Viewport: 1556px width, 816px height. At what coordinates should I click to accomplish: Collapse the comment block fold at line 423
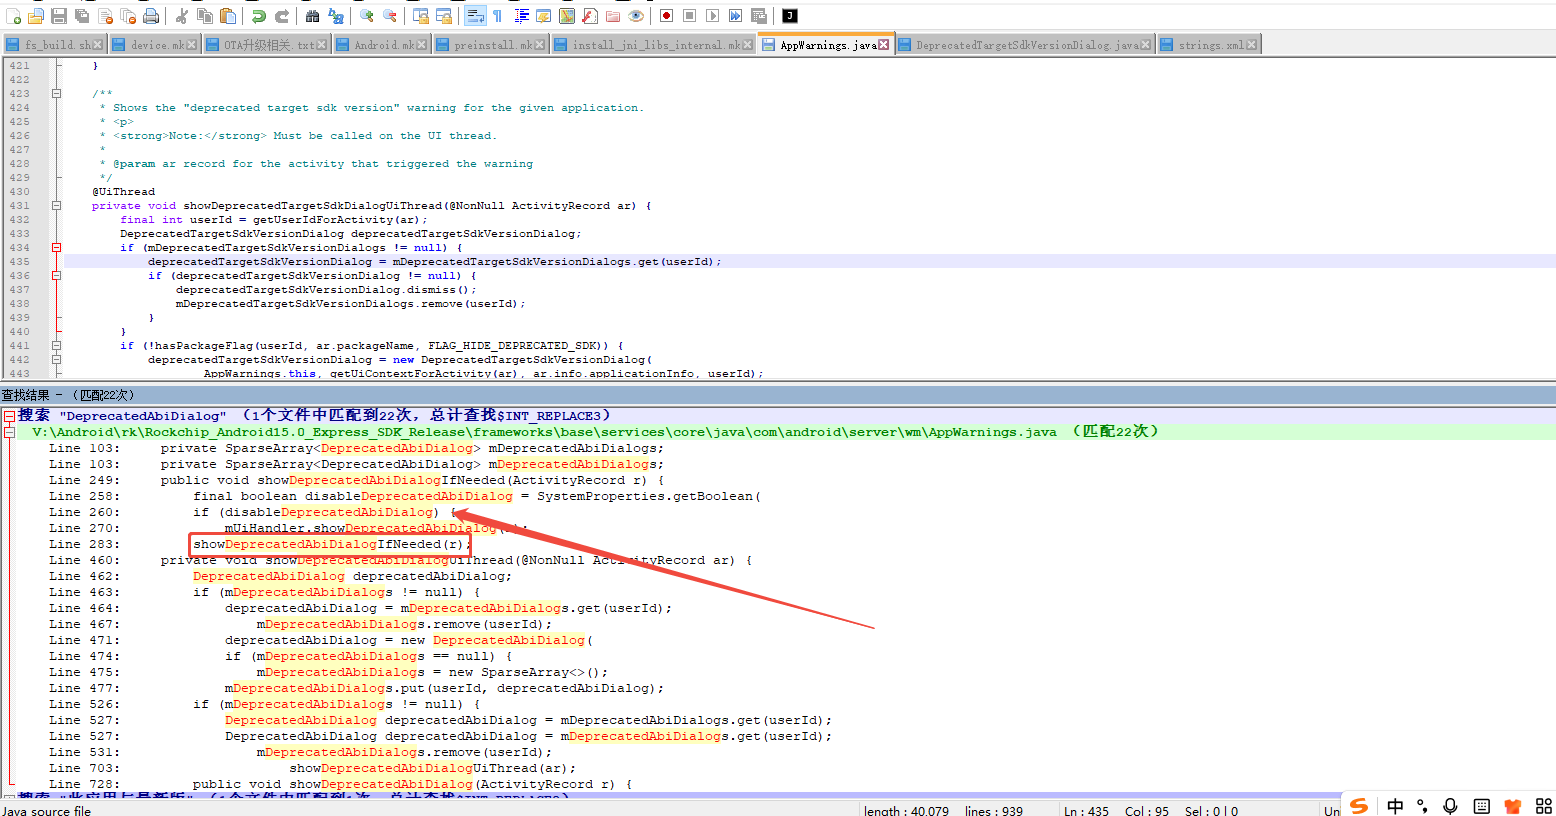tap(56, 94)
